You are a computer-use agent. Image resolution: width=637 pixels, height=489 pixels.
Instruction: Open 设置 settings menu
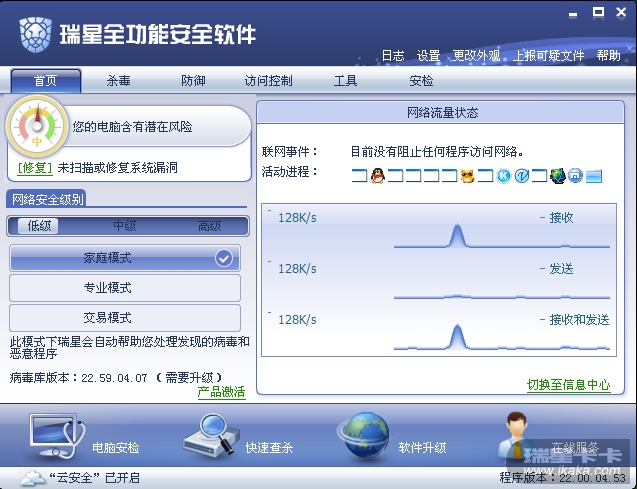pos(428,56)
